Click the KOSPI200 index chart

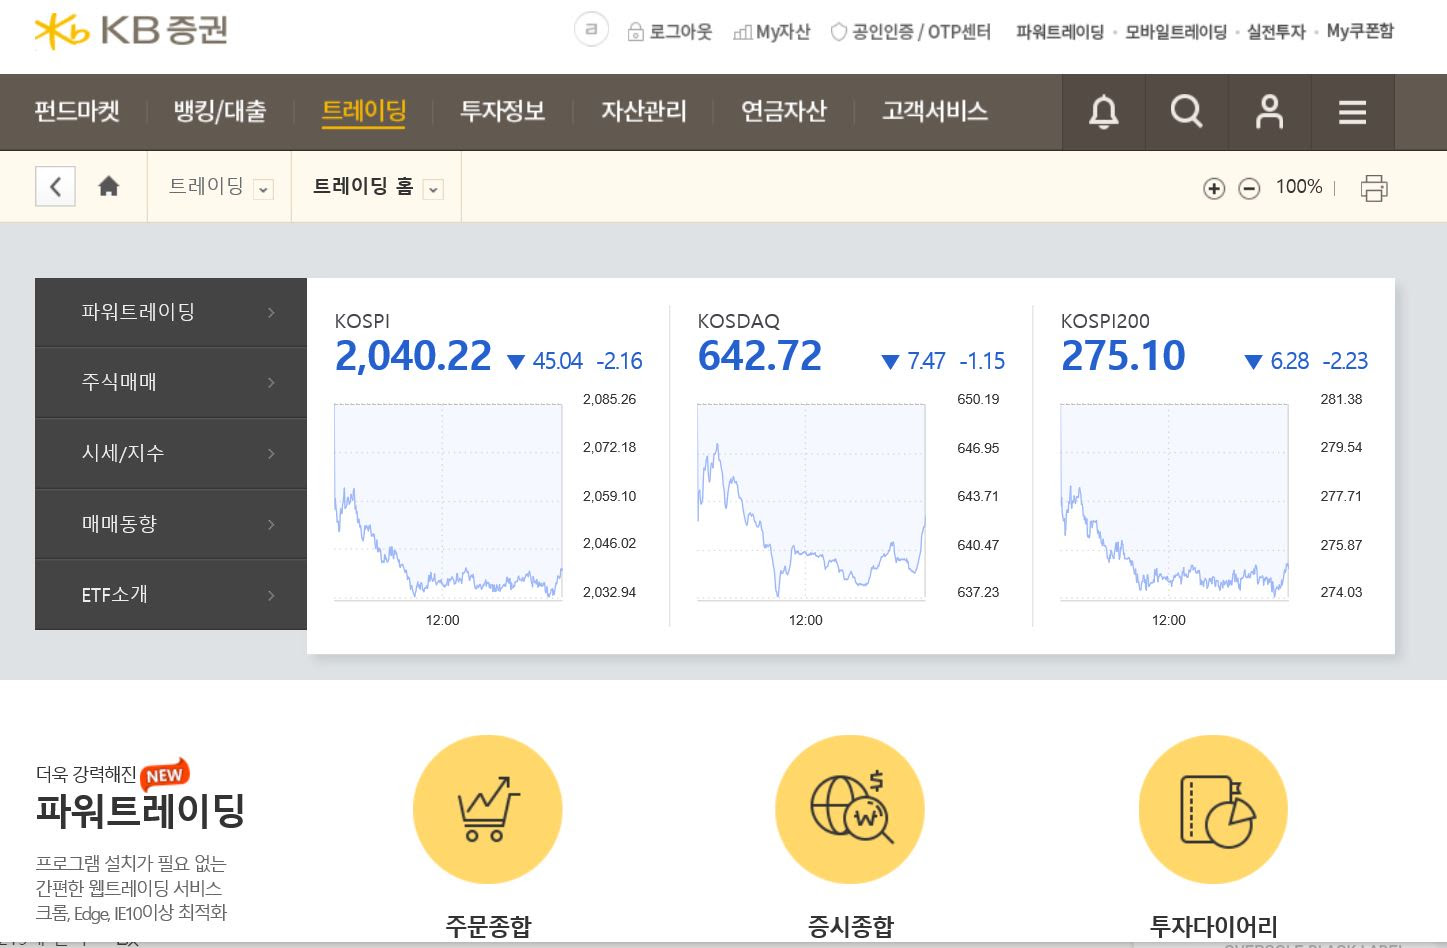[x=1174, y=501]
